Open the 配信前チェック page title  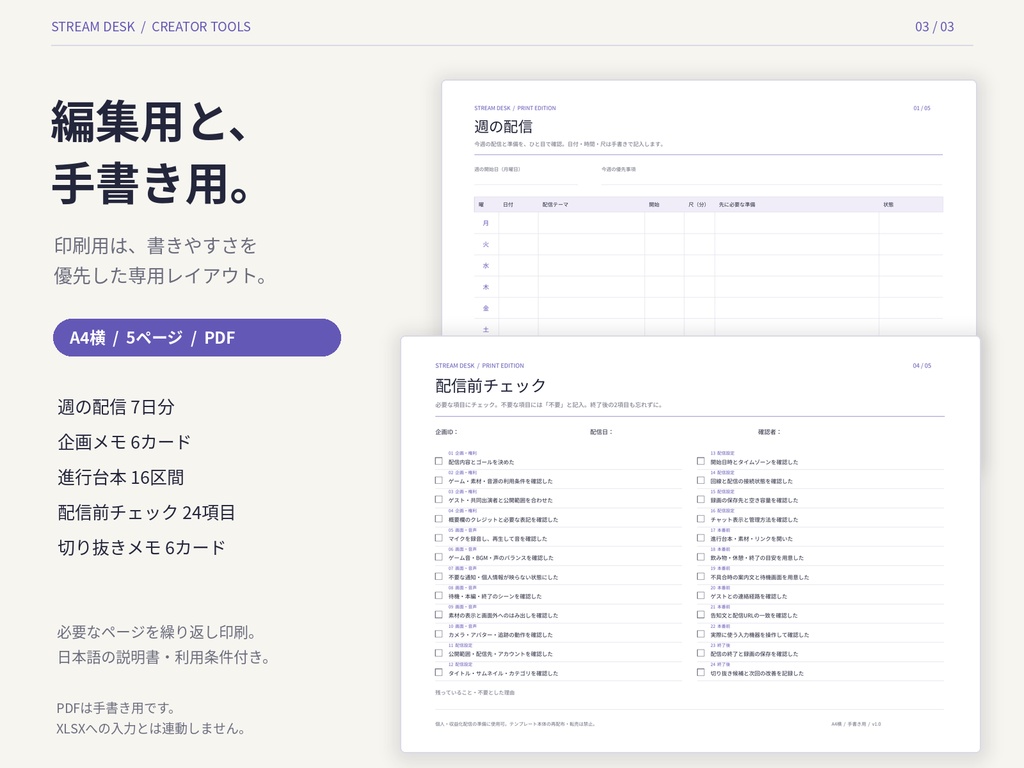click(x=490, y=386)
